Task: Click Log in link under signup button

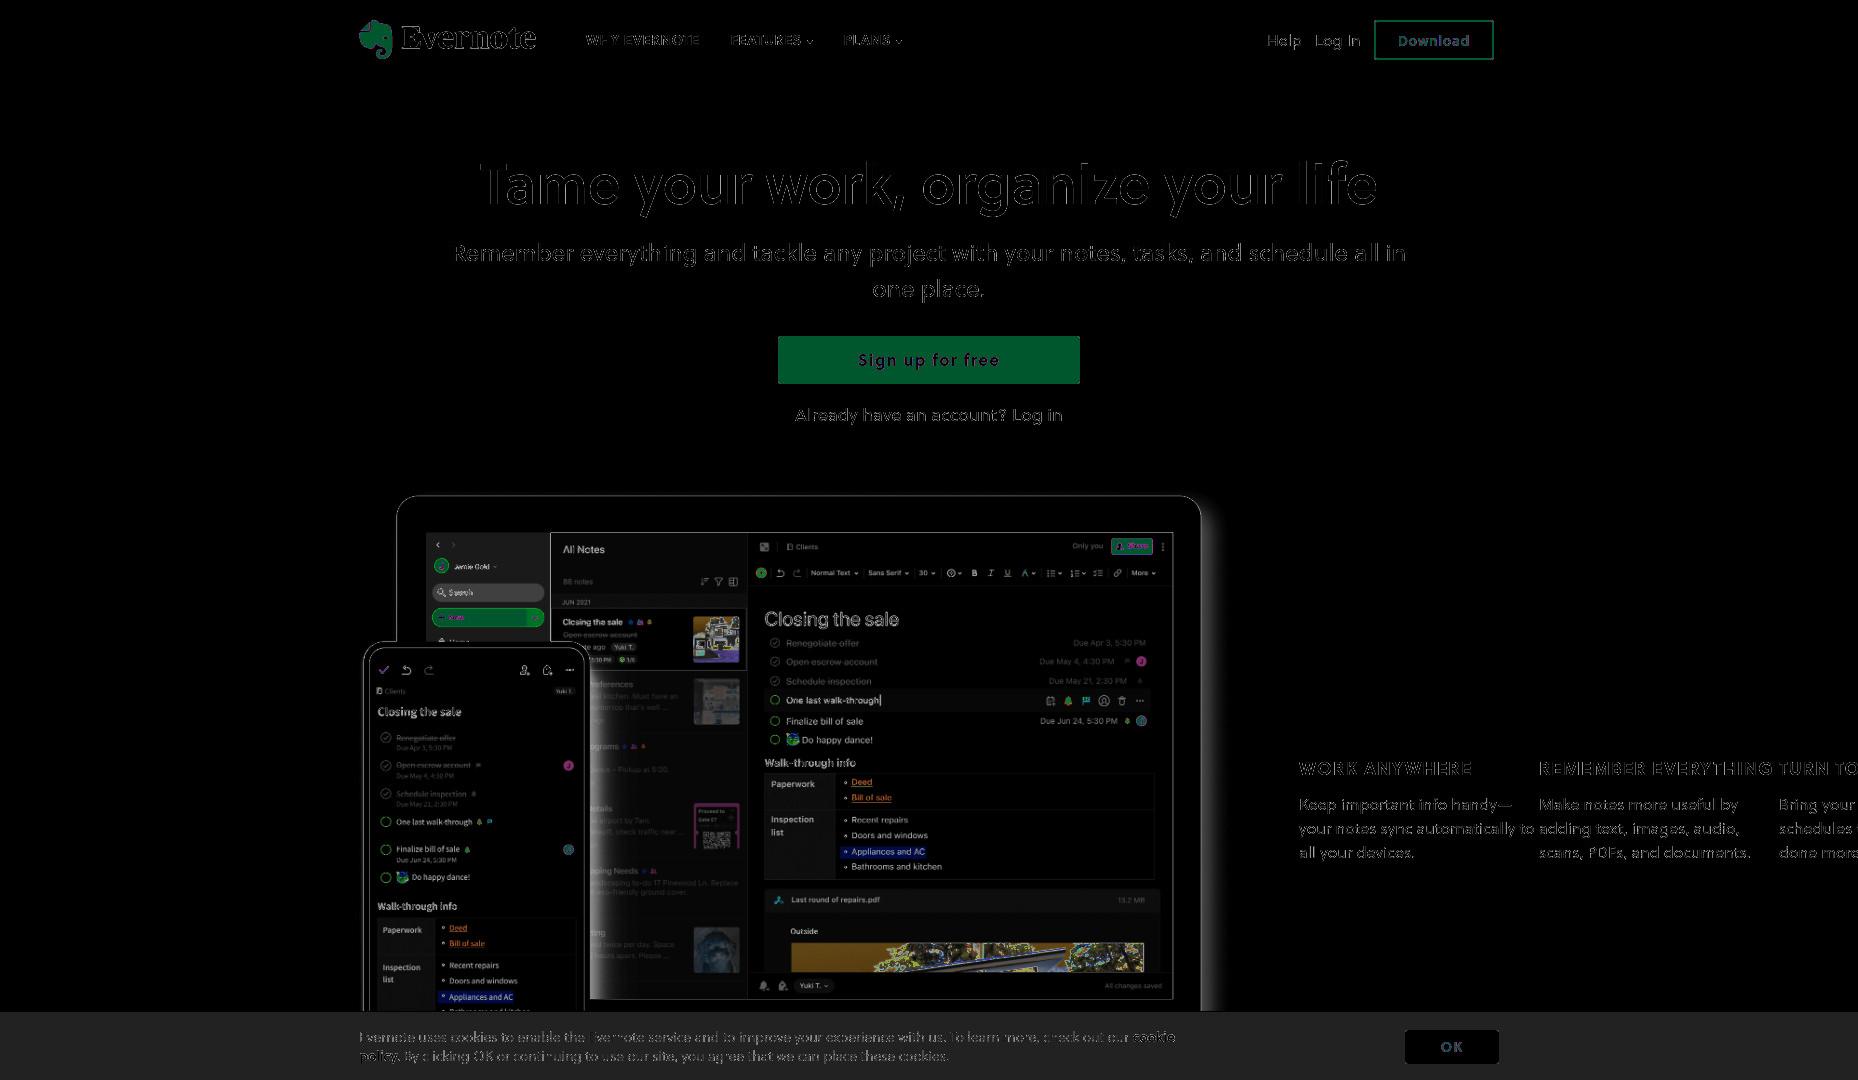Action: pyautogui.click(x=1037, y=415)
